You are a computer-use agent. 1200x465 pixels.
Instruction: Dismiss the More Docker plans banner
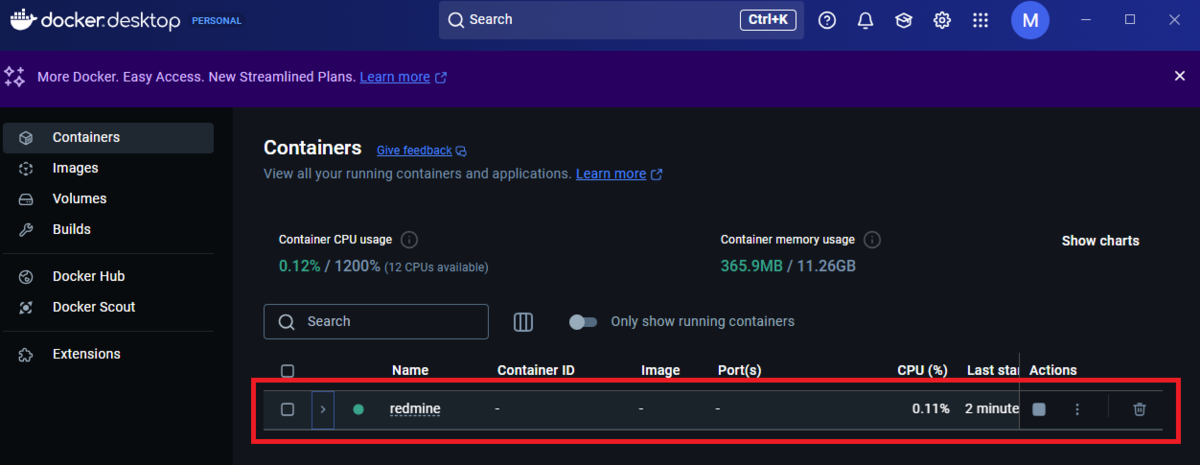coord(1179,76)
